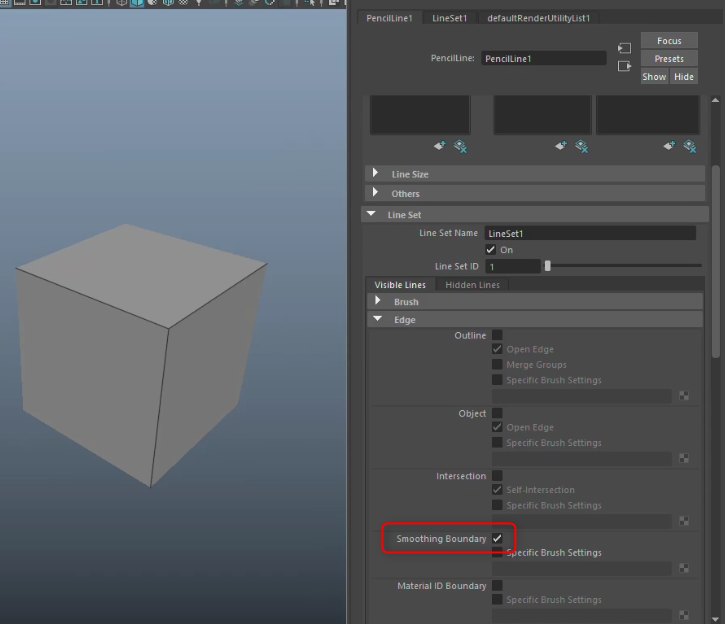Enable the Intersection checkbox
725x624 pixels.
tap(497, 475)
